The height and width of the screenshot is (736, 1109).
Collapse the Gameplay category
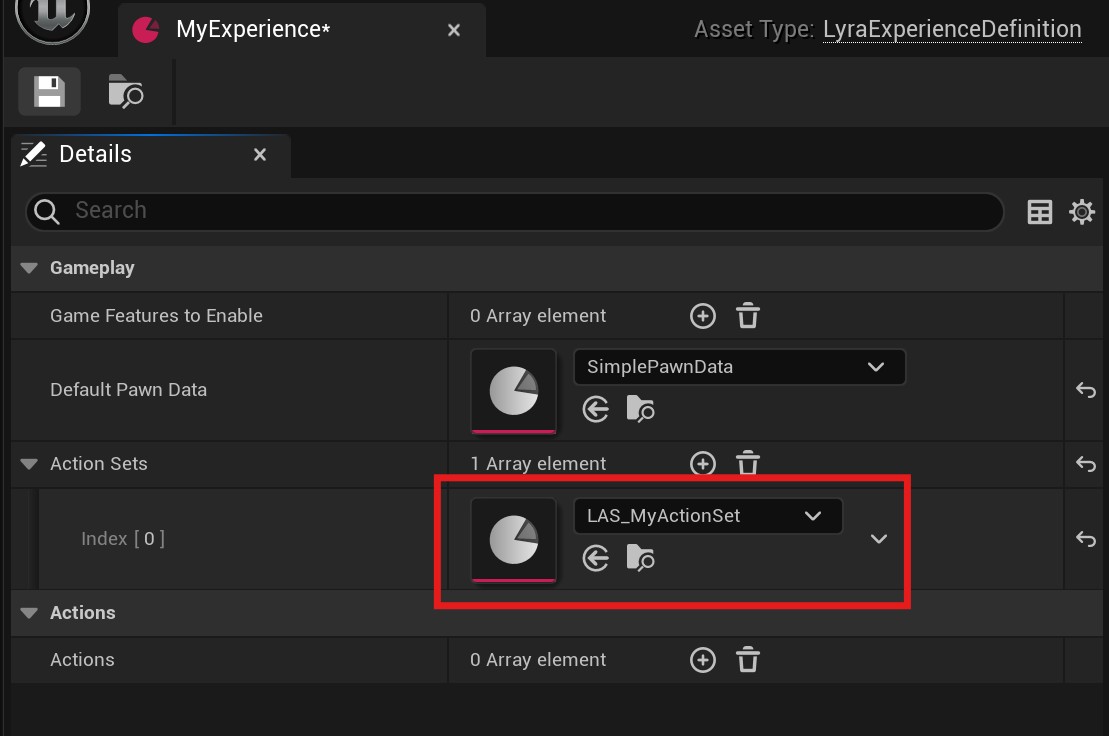[30, 268]
